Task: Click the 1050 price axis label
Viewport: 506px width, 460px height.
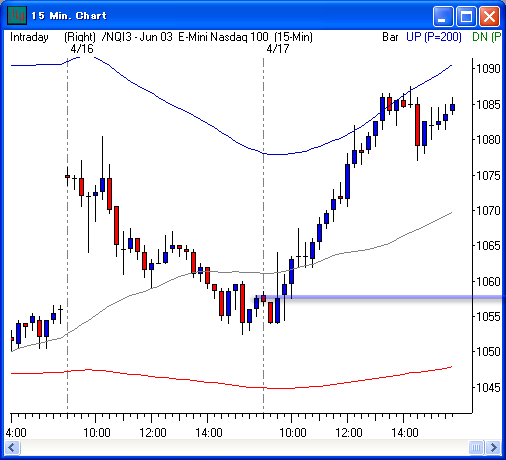Action: click(488, 352)
